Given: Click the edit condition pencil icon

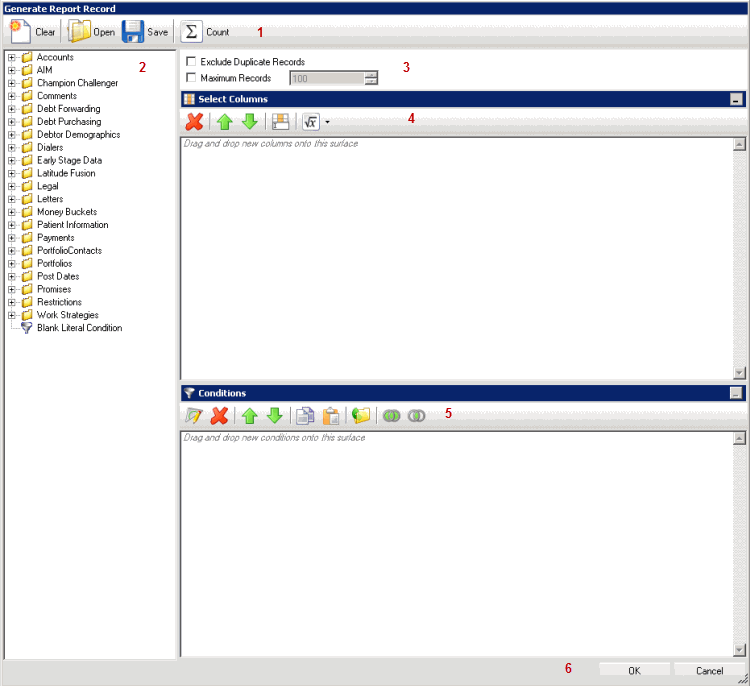Looking at the screenshot, I should tap(194, 416).
